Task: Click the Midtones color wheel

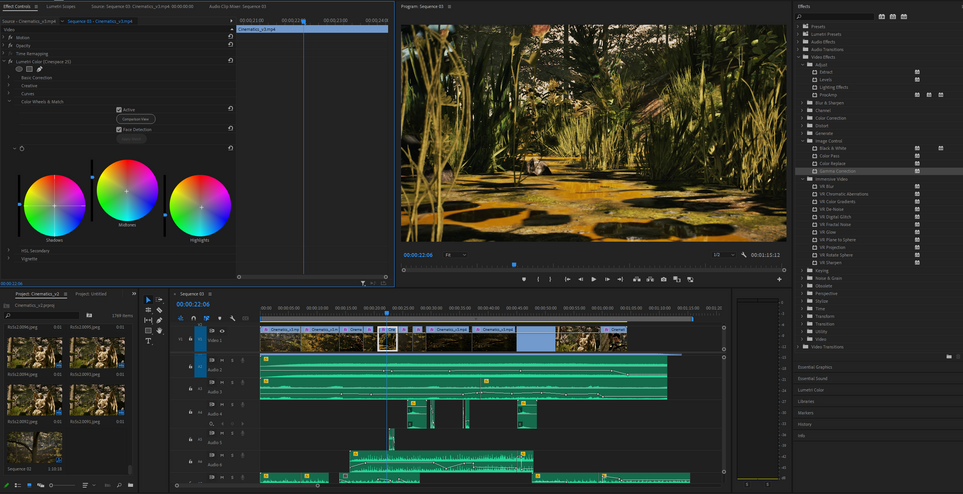Action: [127, 190]
